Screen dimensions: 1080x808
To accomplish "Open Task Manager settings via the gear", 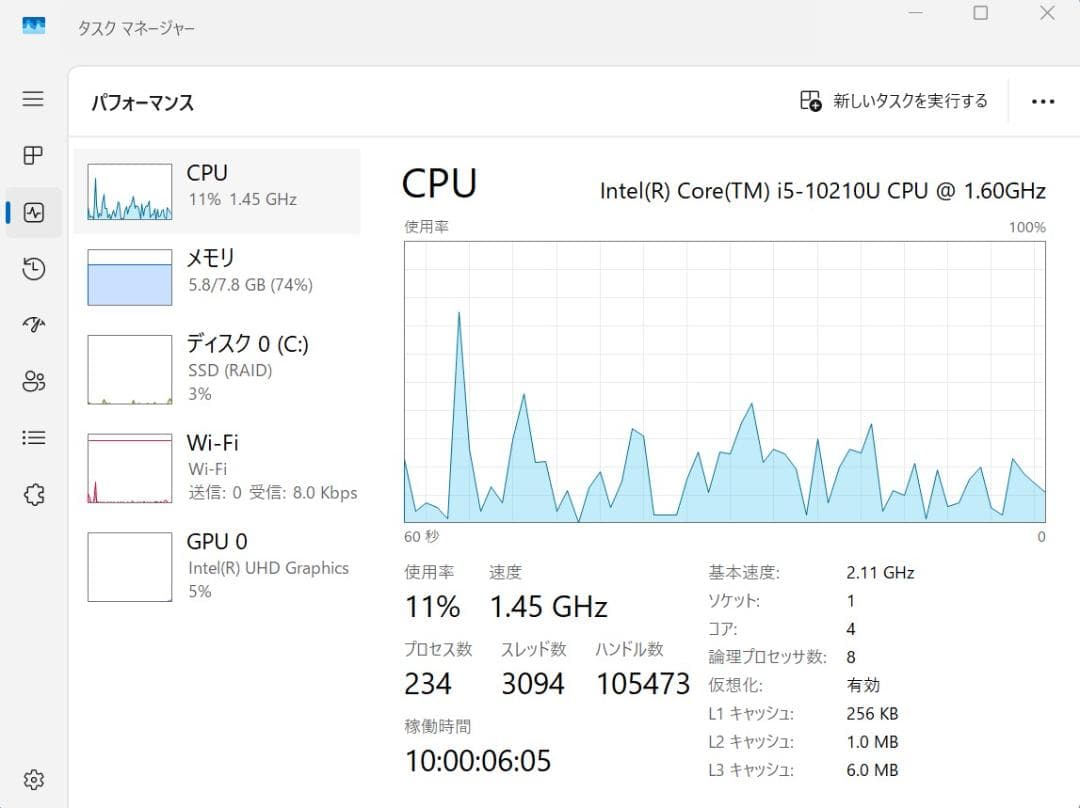I will click(33, 779).
